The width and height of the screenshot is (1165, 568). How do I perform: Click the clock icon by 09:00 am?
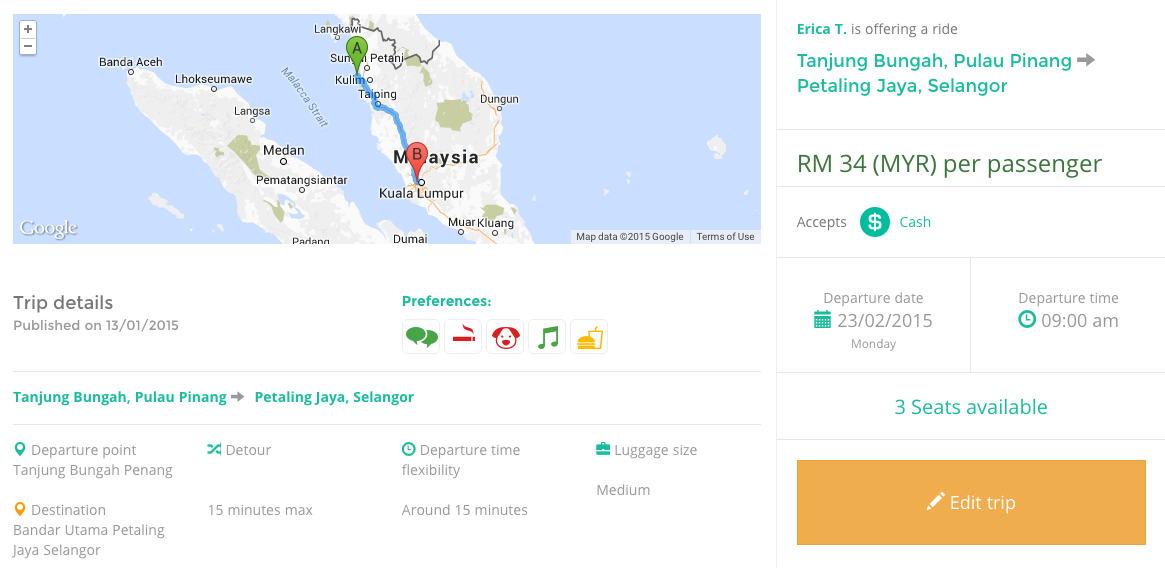[1027, 320]
